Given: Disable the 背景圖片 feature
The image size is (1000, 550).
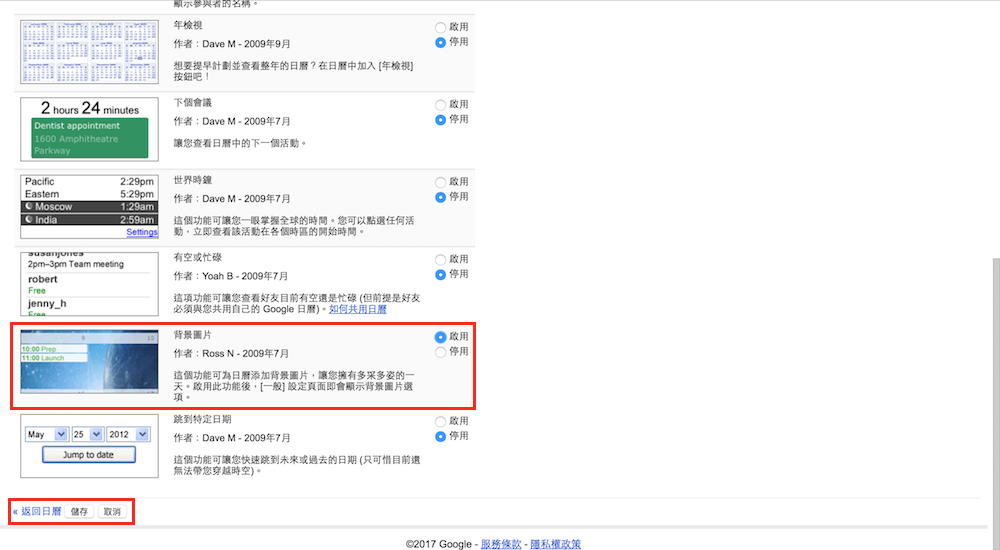Looking at the screenshot, I should pos(440,352).
